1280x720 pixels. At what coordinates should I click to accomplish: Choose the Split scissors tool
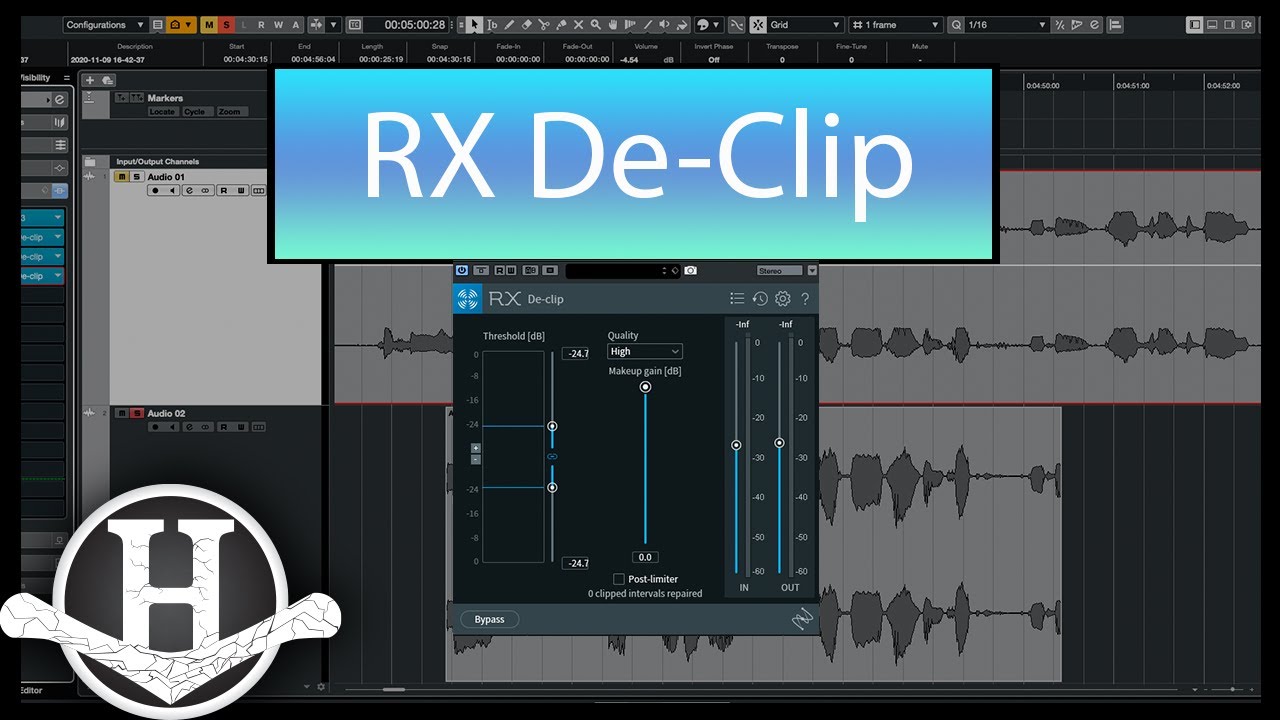pyautogui.click(x=543, y=25)
